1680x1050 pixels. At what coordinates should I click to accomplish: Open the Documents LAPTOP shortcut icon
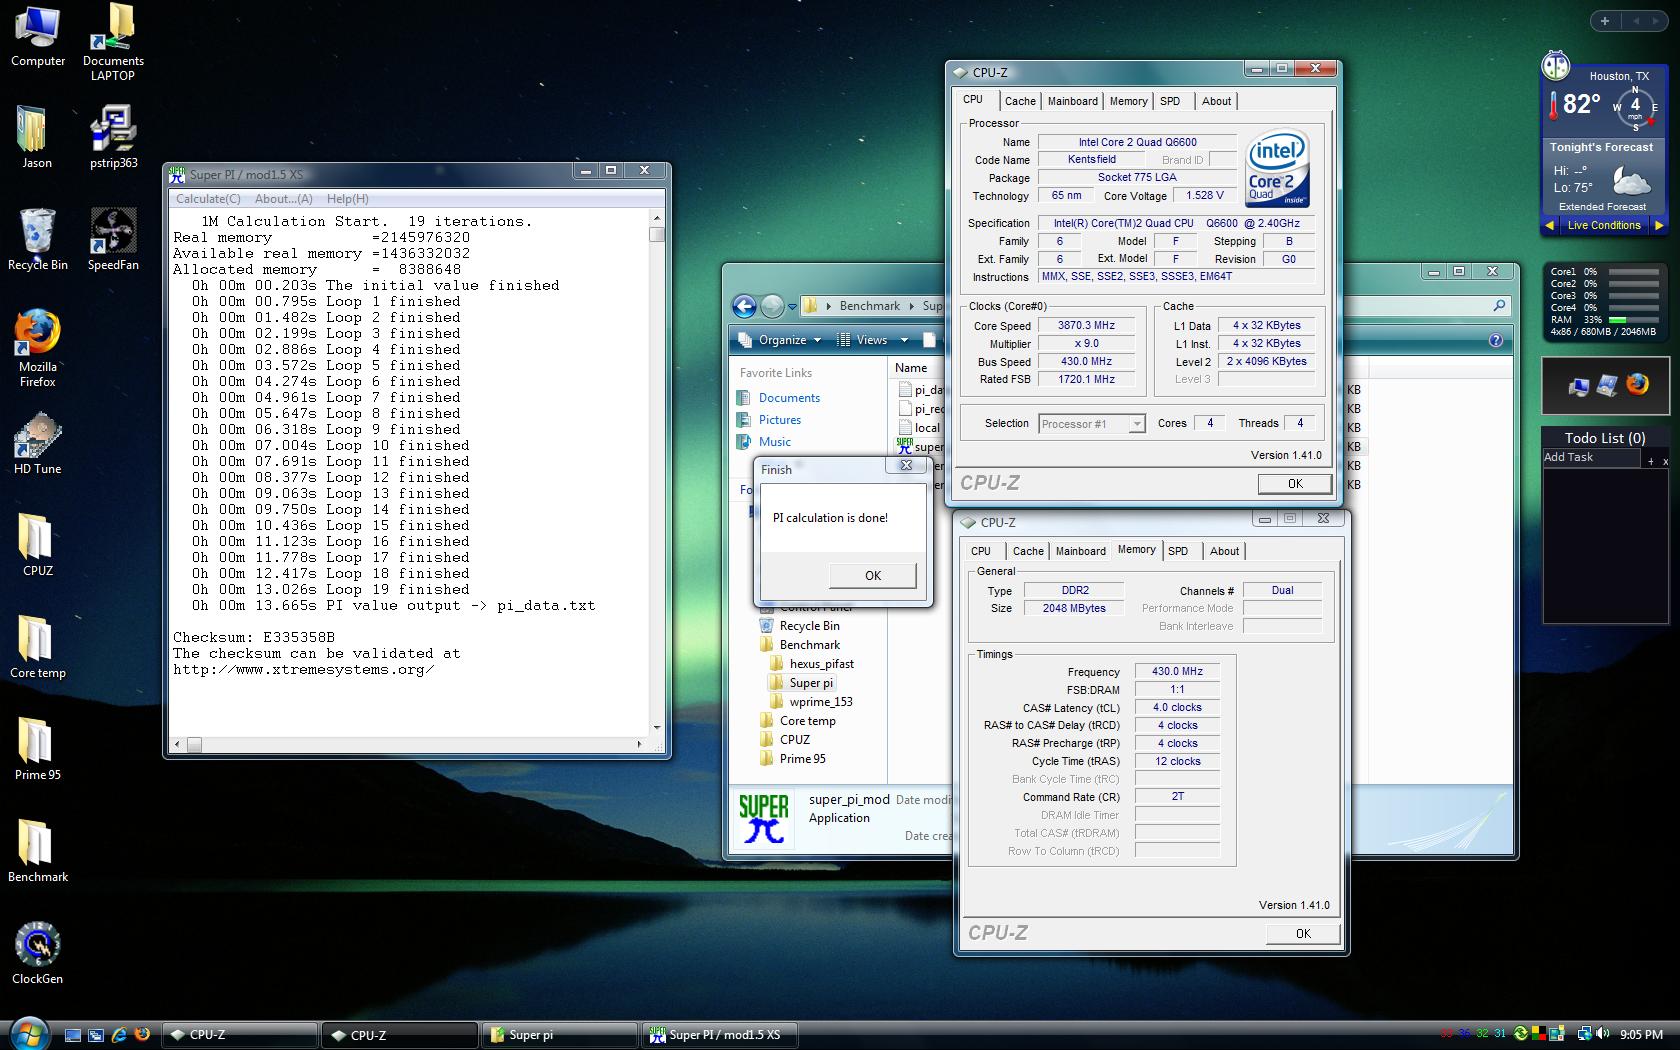click(x=113, y=42)
